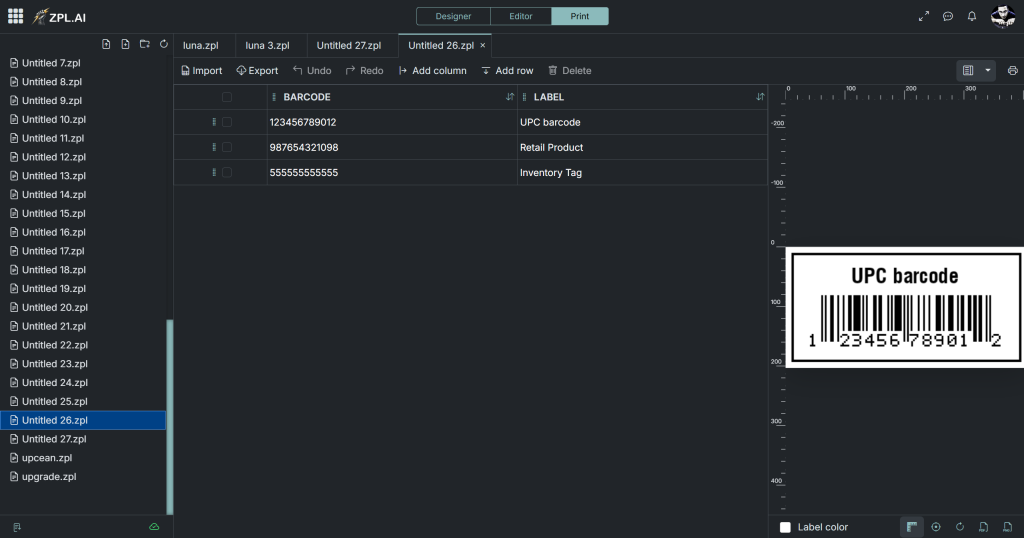Select the cell '123456789012'
Screen dimensions: 1024x538
pos(392,122)
